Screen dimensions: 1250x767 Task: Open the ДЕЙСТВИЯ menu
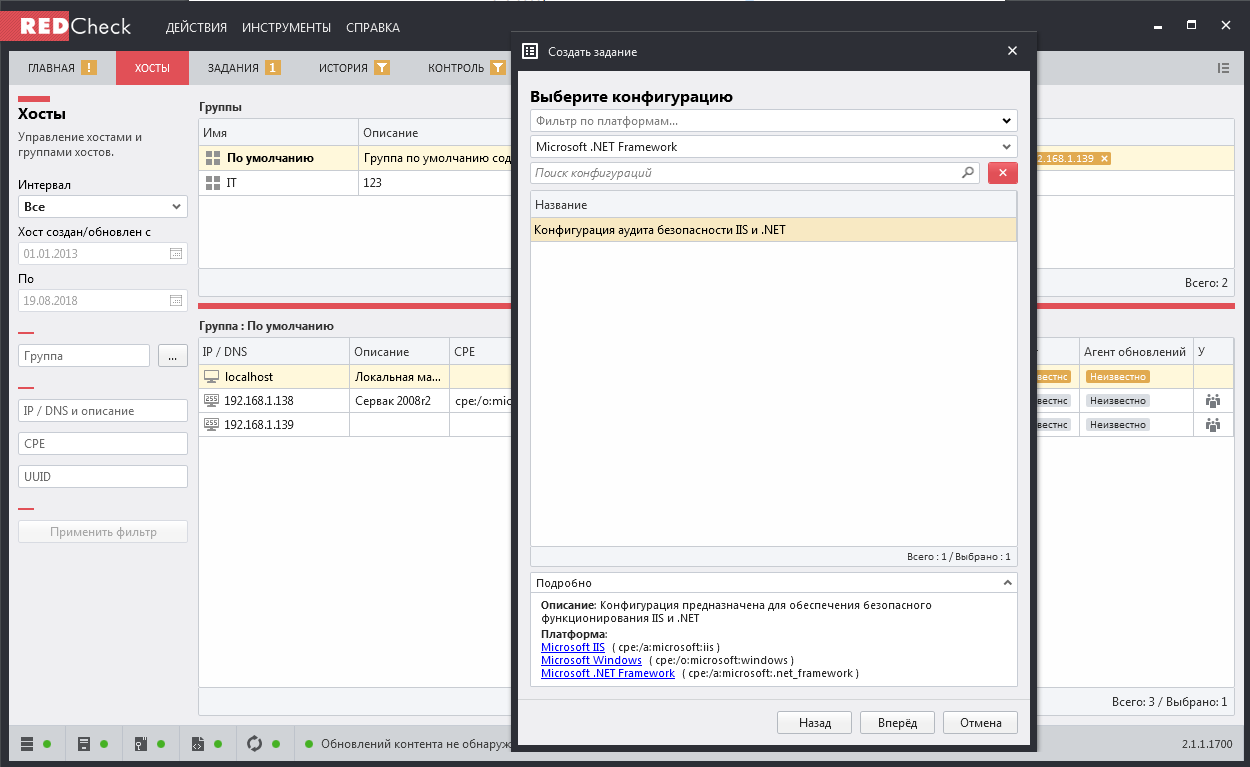click(x=196, y=28)
